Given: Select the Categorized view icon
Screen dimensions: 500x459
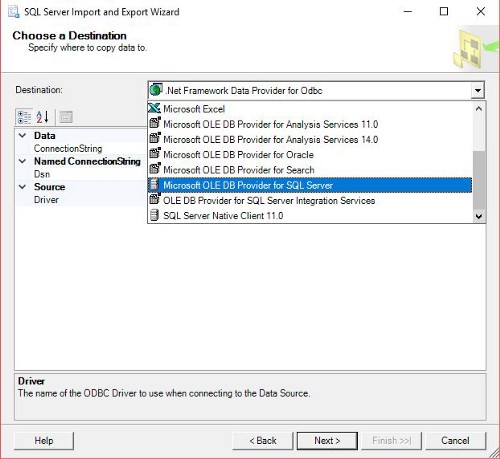Looking at the screenshot, I should [24, 117].
